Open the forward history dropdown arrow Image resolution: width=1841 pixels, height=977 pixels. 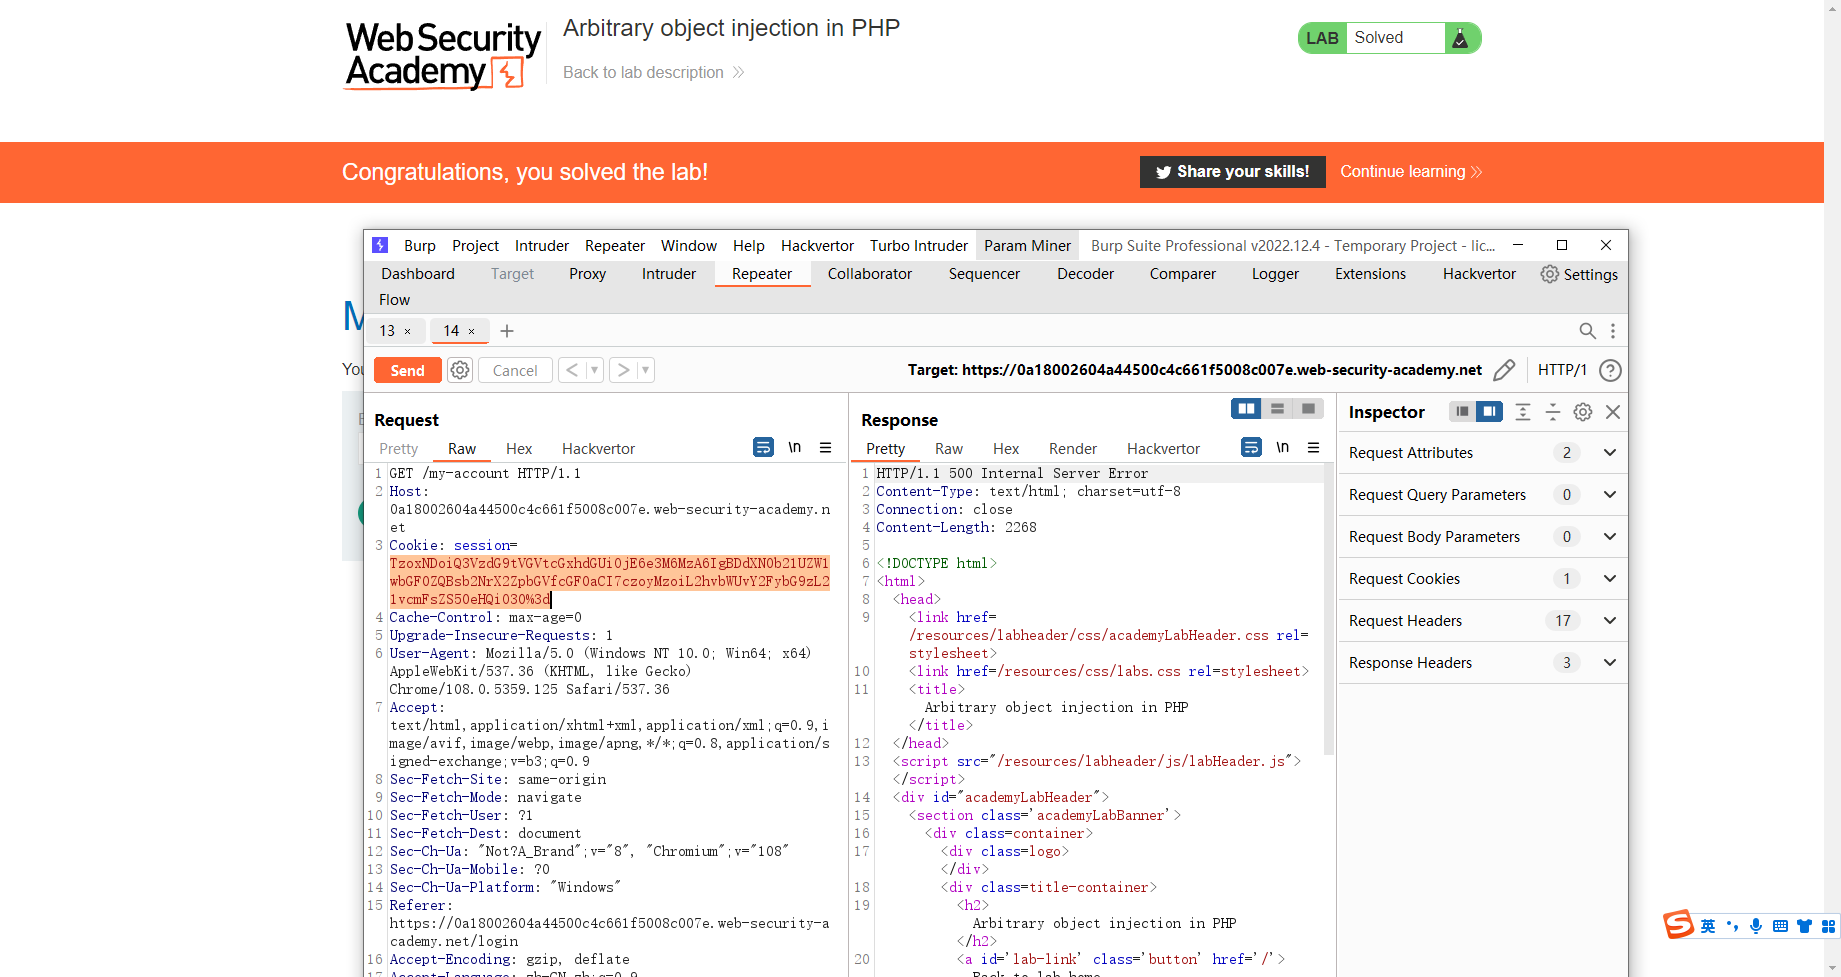(x=645, y=370)
